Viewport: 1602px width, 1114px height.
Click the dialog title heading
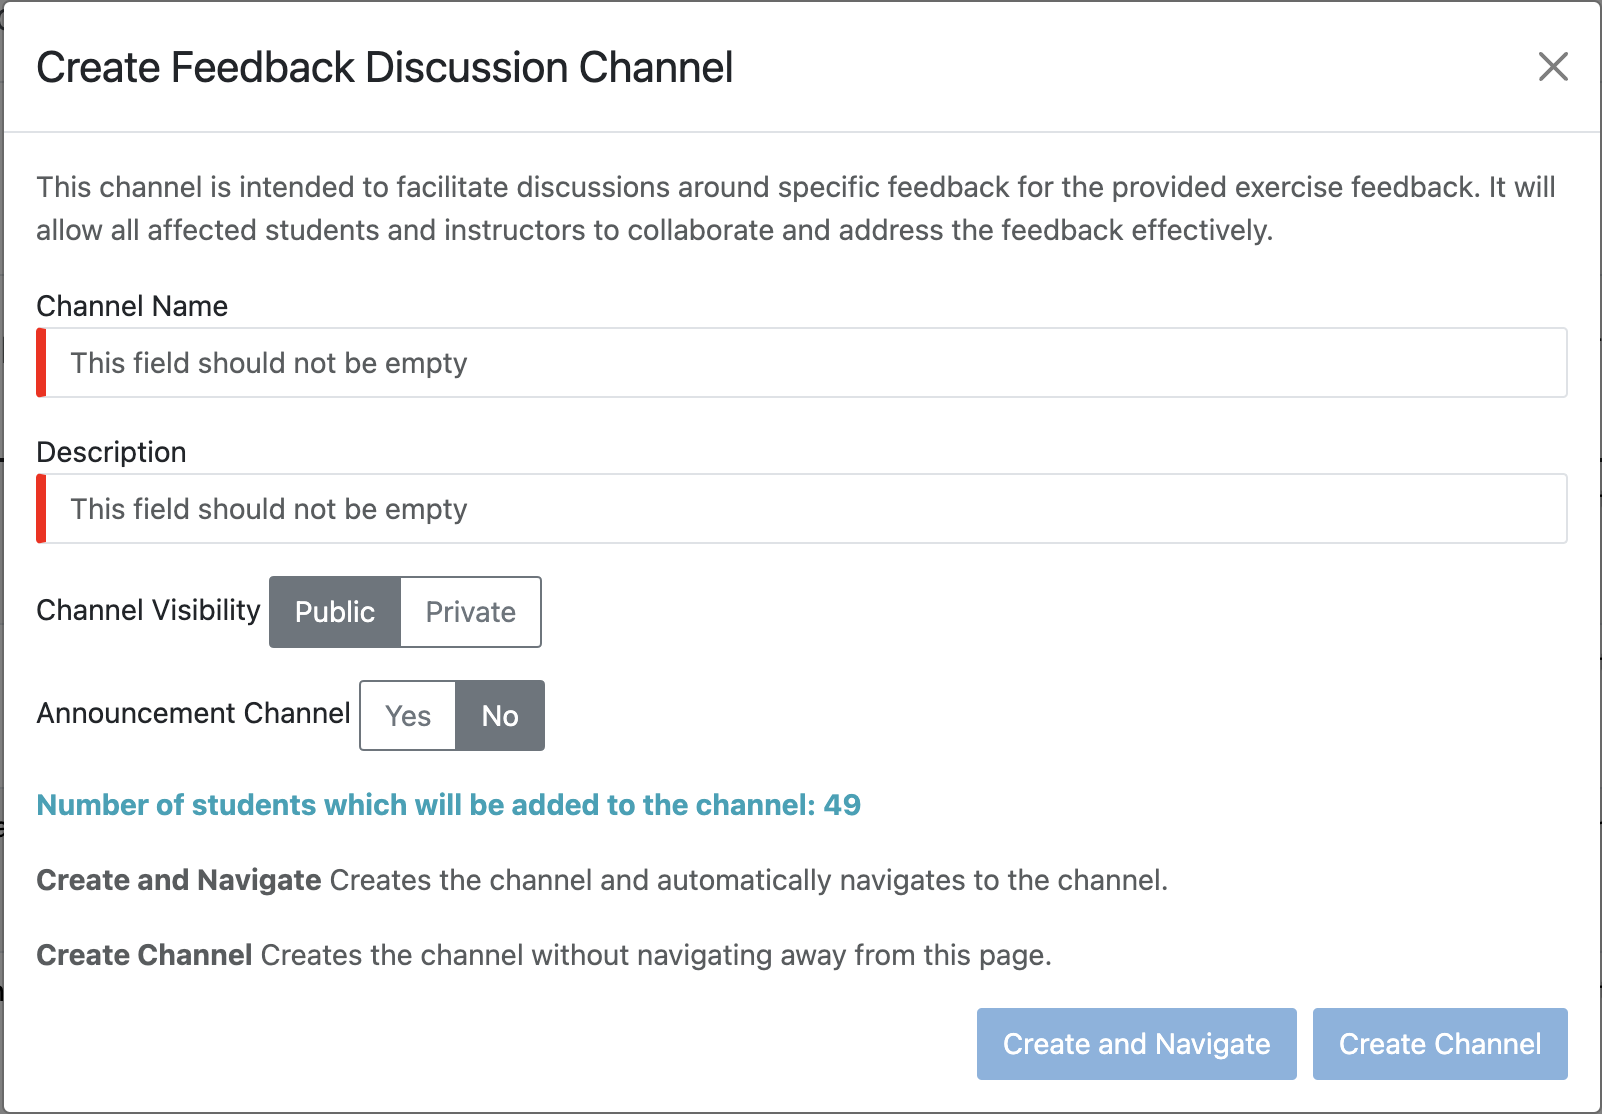tap(384, 68)
